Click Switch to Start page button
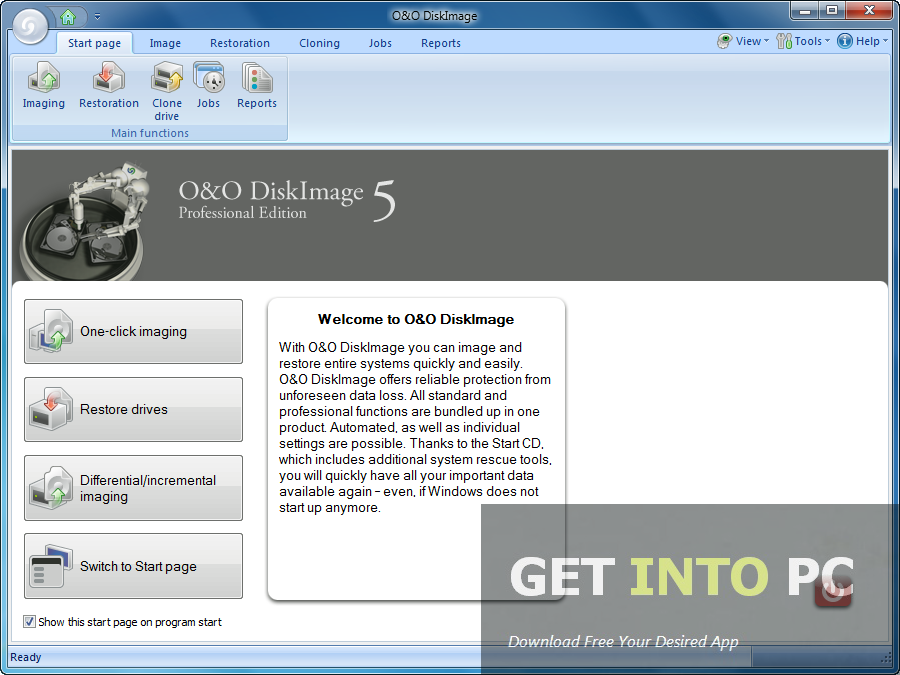The image size is (900, 675). (133, 566)
